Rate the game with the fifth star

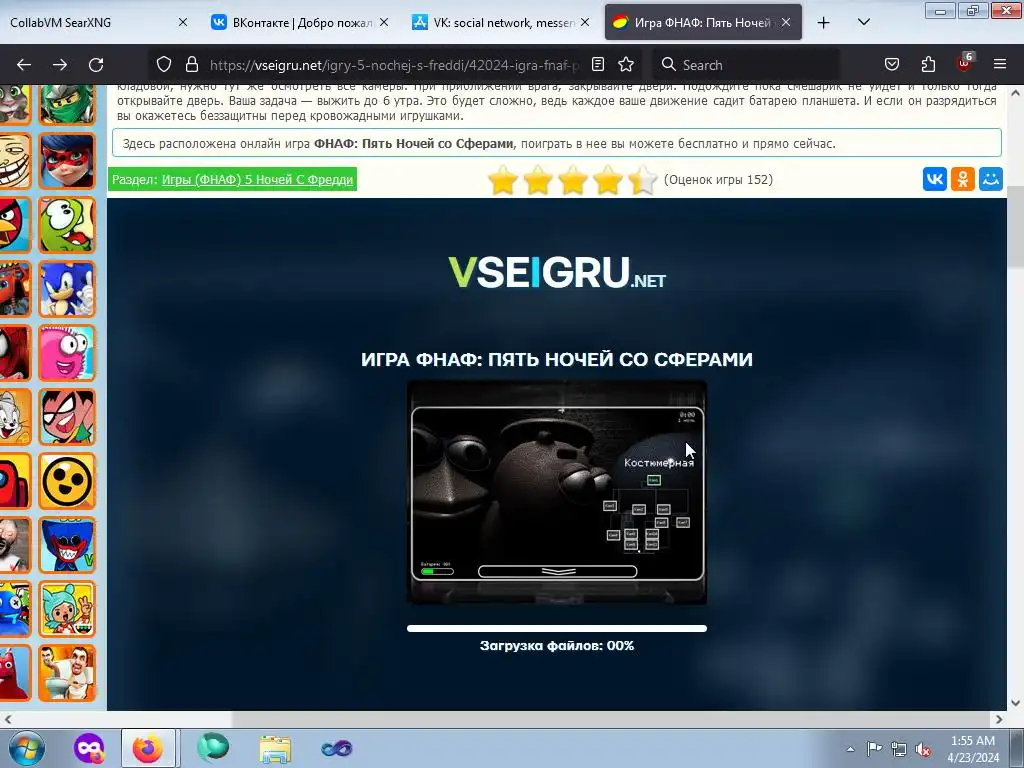coord(643,180)
